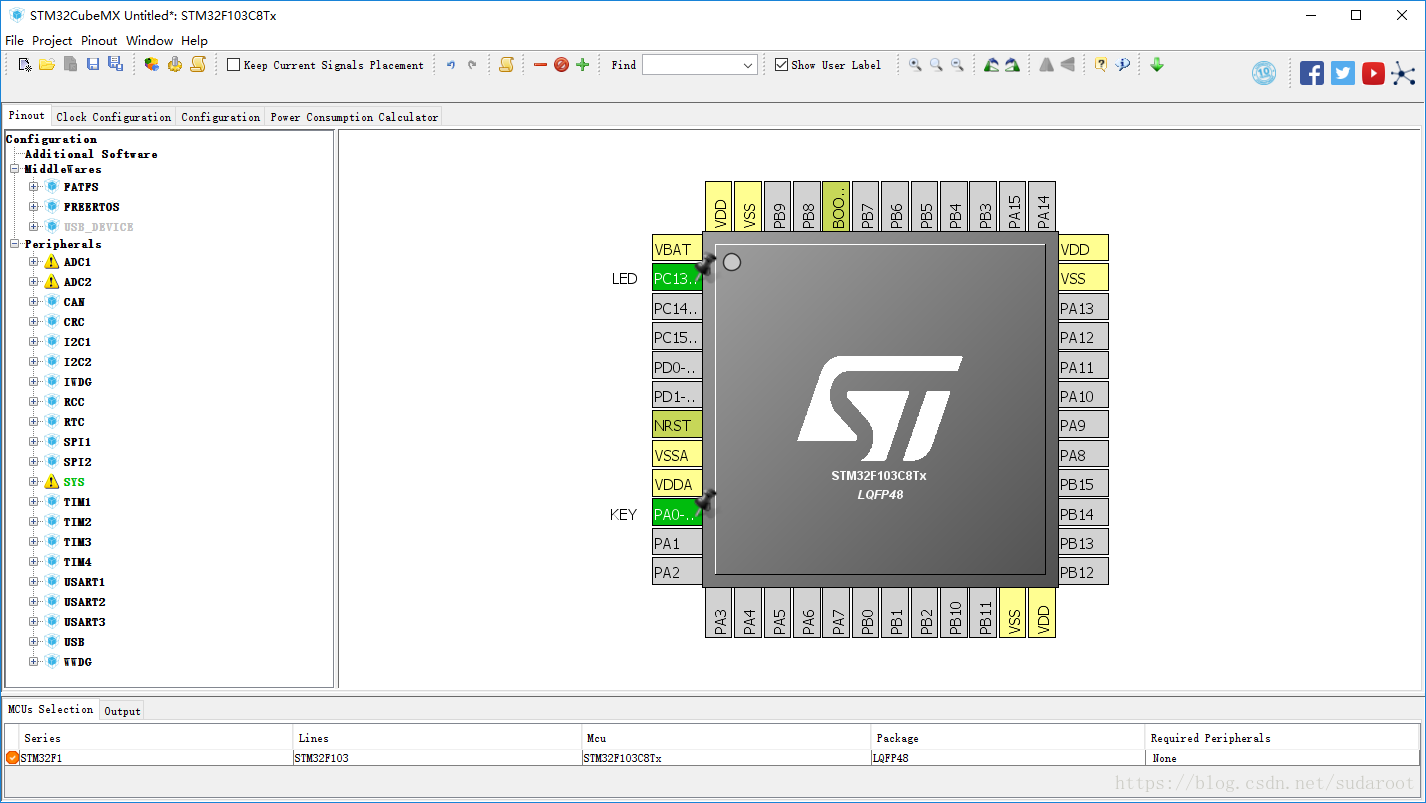Image resolution: width=1426 pixels, height=803 pixels.
Task: Switch to Clock Configuration tab
Action: coord(114,117)
